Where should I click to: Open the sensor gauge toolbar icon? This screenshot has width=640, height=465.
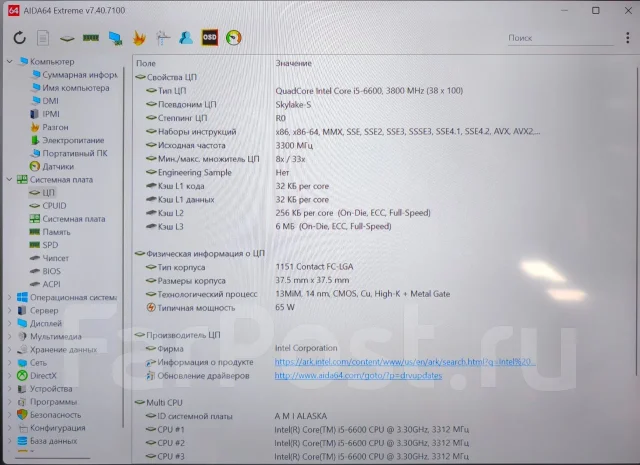tap(233, 38)
